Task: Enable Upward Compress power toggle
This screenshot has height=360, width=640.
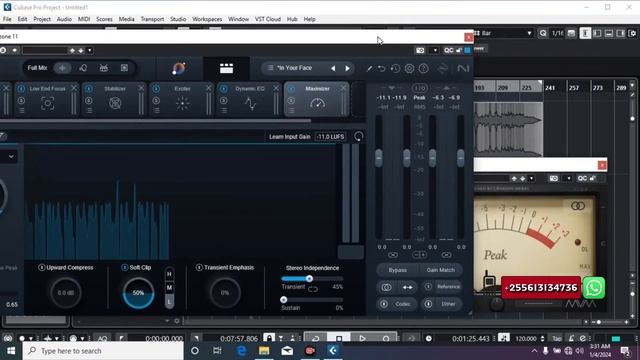Action: 42,267
